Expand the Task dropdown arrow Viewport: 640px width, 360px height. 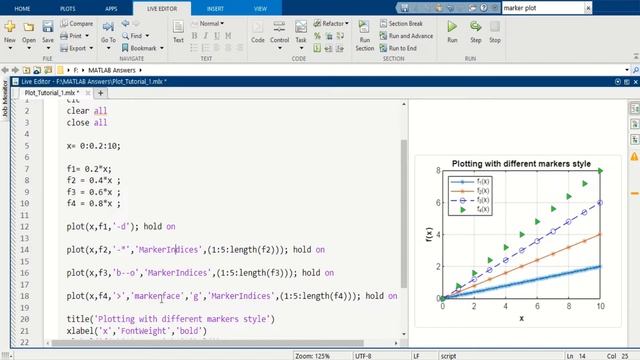[x=301, y=49]
